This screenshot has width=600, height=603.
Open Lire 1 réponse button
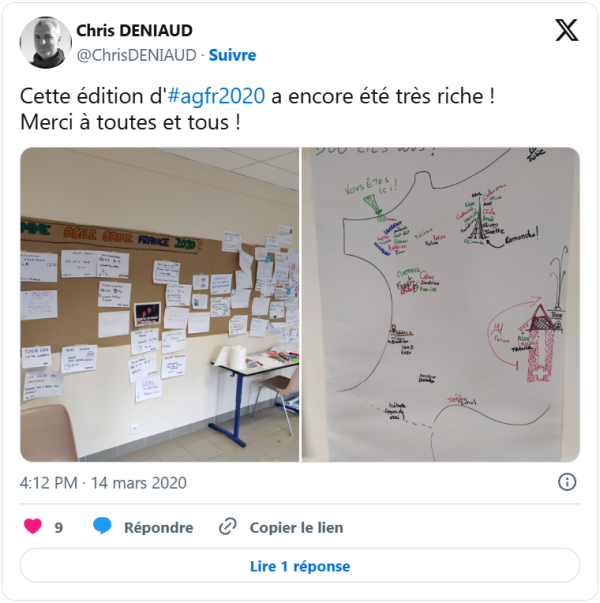point(300,566)
